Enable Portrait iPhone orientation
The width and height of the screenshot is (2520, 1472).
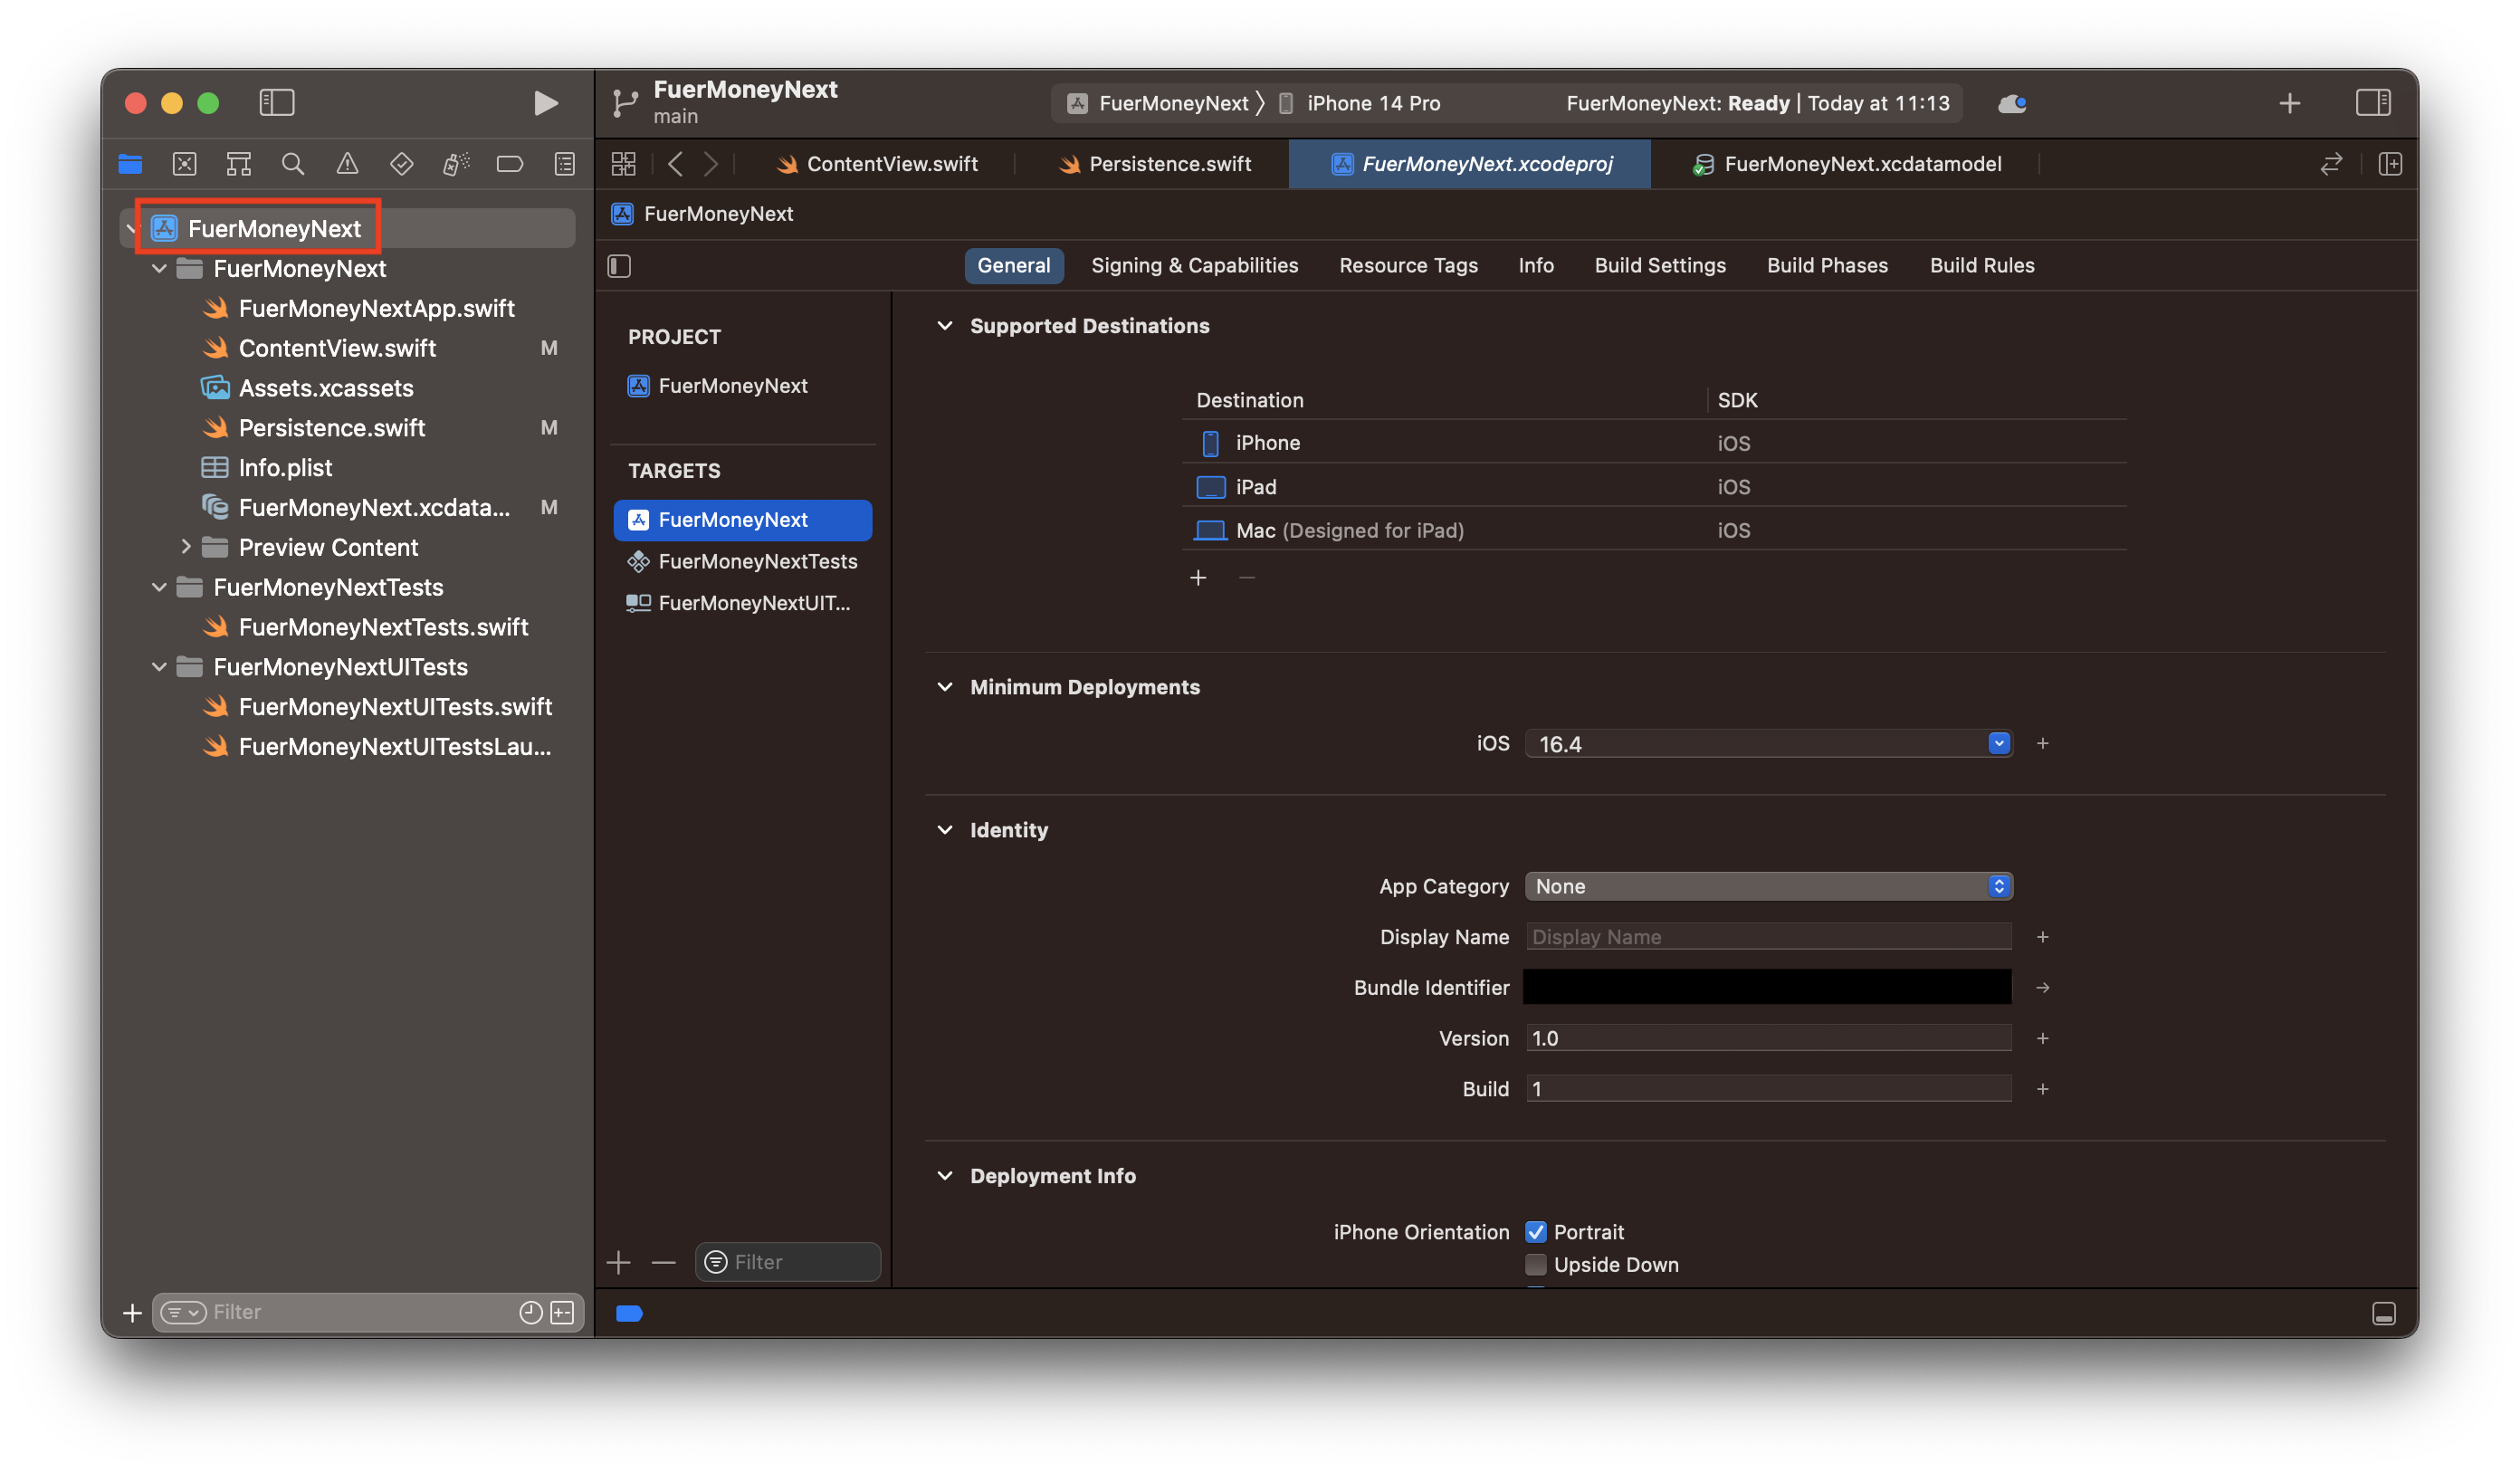(x=1537, y=1231)
